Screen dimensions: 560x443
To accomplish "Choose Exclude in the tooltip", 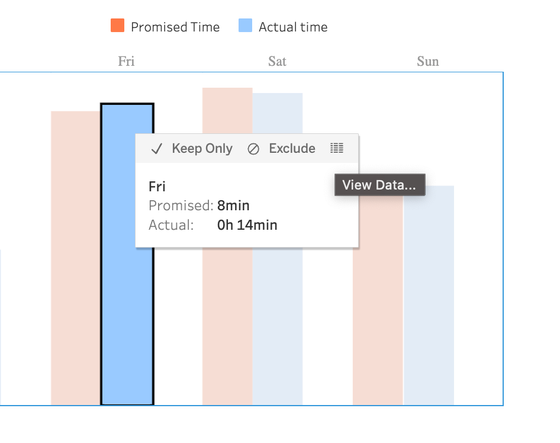I will click(x=292, y=148).
